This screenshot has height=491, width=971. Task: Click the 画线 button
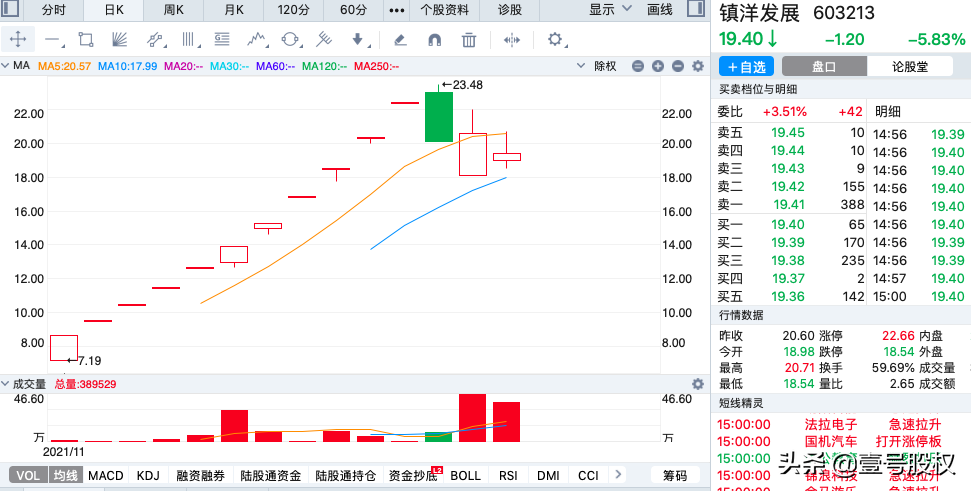pos(660,10)
